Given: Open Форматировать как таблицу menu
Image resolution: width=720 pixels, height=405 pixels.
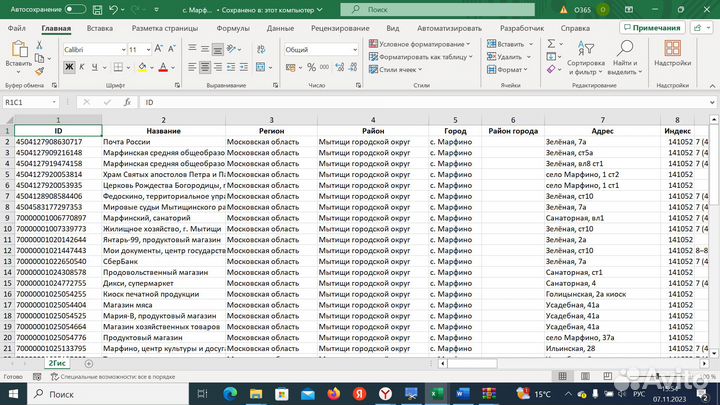Looking at the screenshot, I should click(x=421, y=56).
